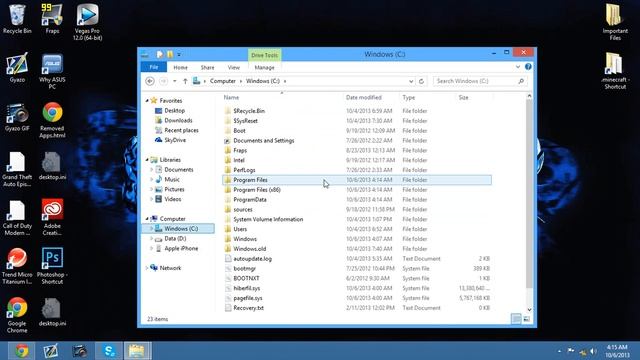
Task: Select Call of Duty Modern desktop shortcut
Action: [17, 218]
